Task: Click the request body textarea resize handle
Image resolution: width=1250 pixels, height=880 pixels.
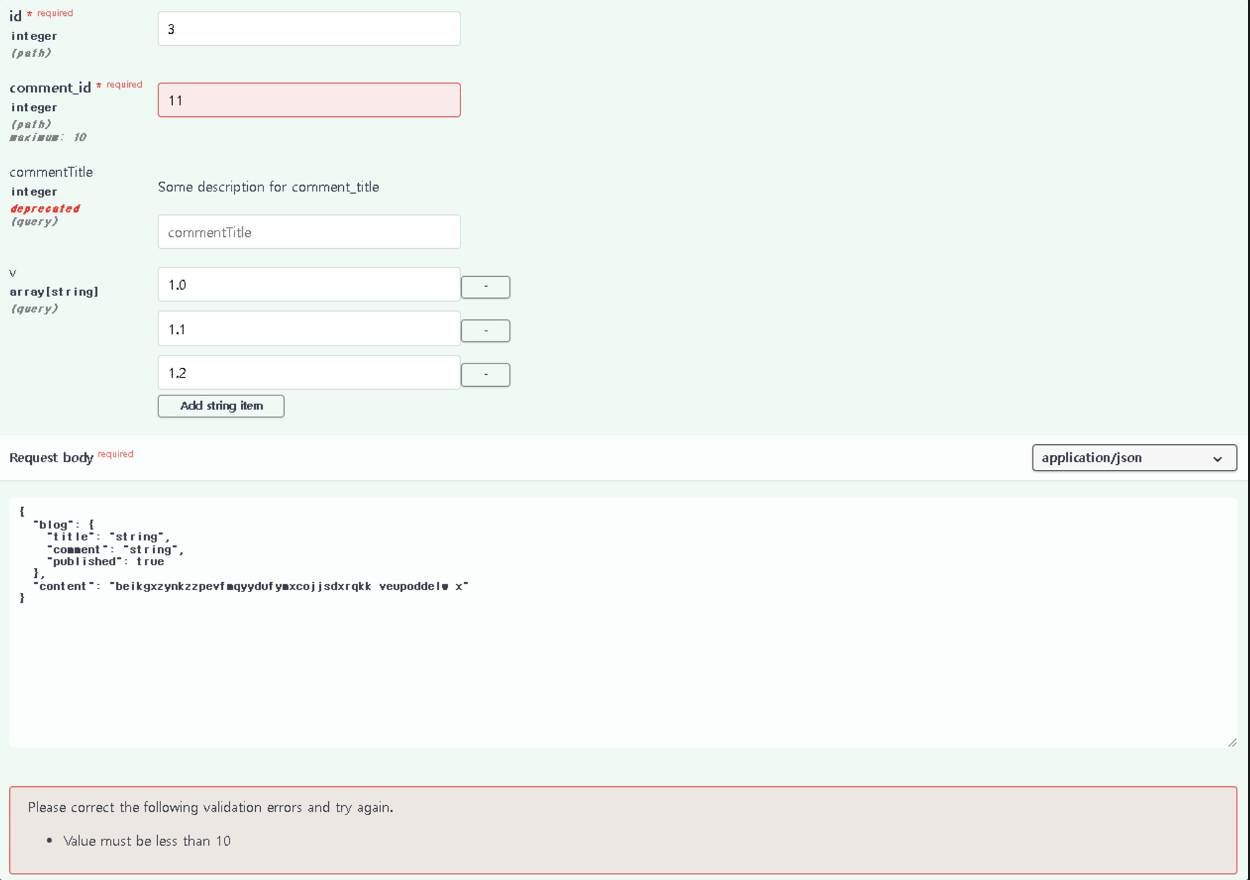Action: pyautogui.click(x=1231, y=741)
